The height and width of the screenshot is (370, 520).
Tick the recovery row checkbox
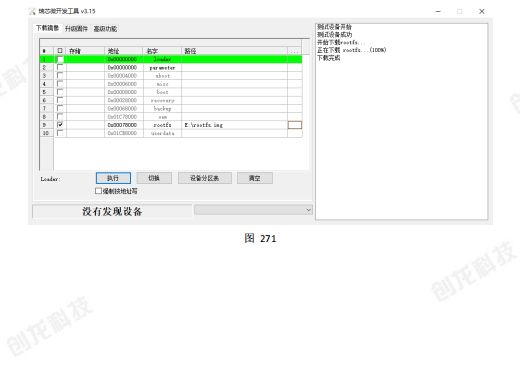tap(60, 100)
